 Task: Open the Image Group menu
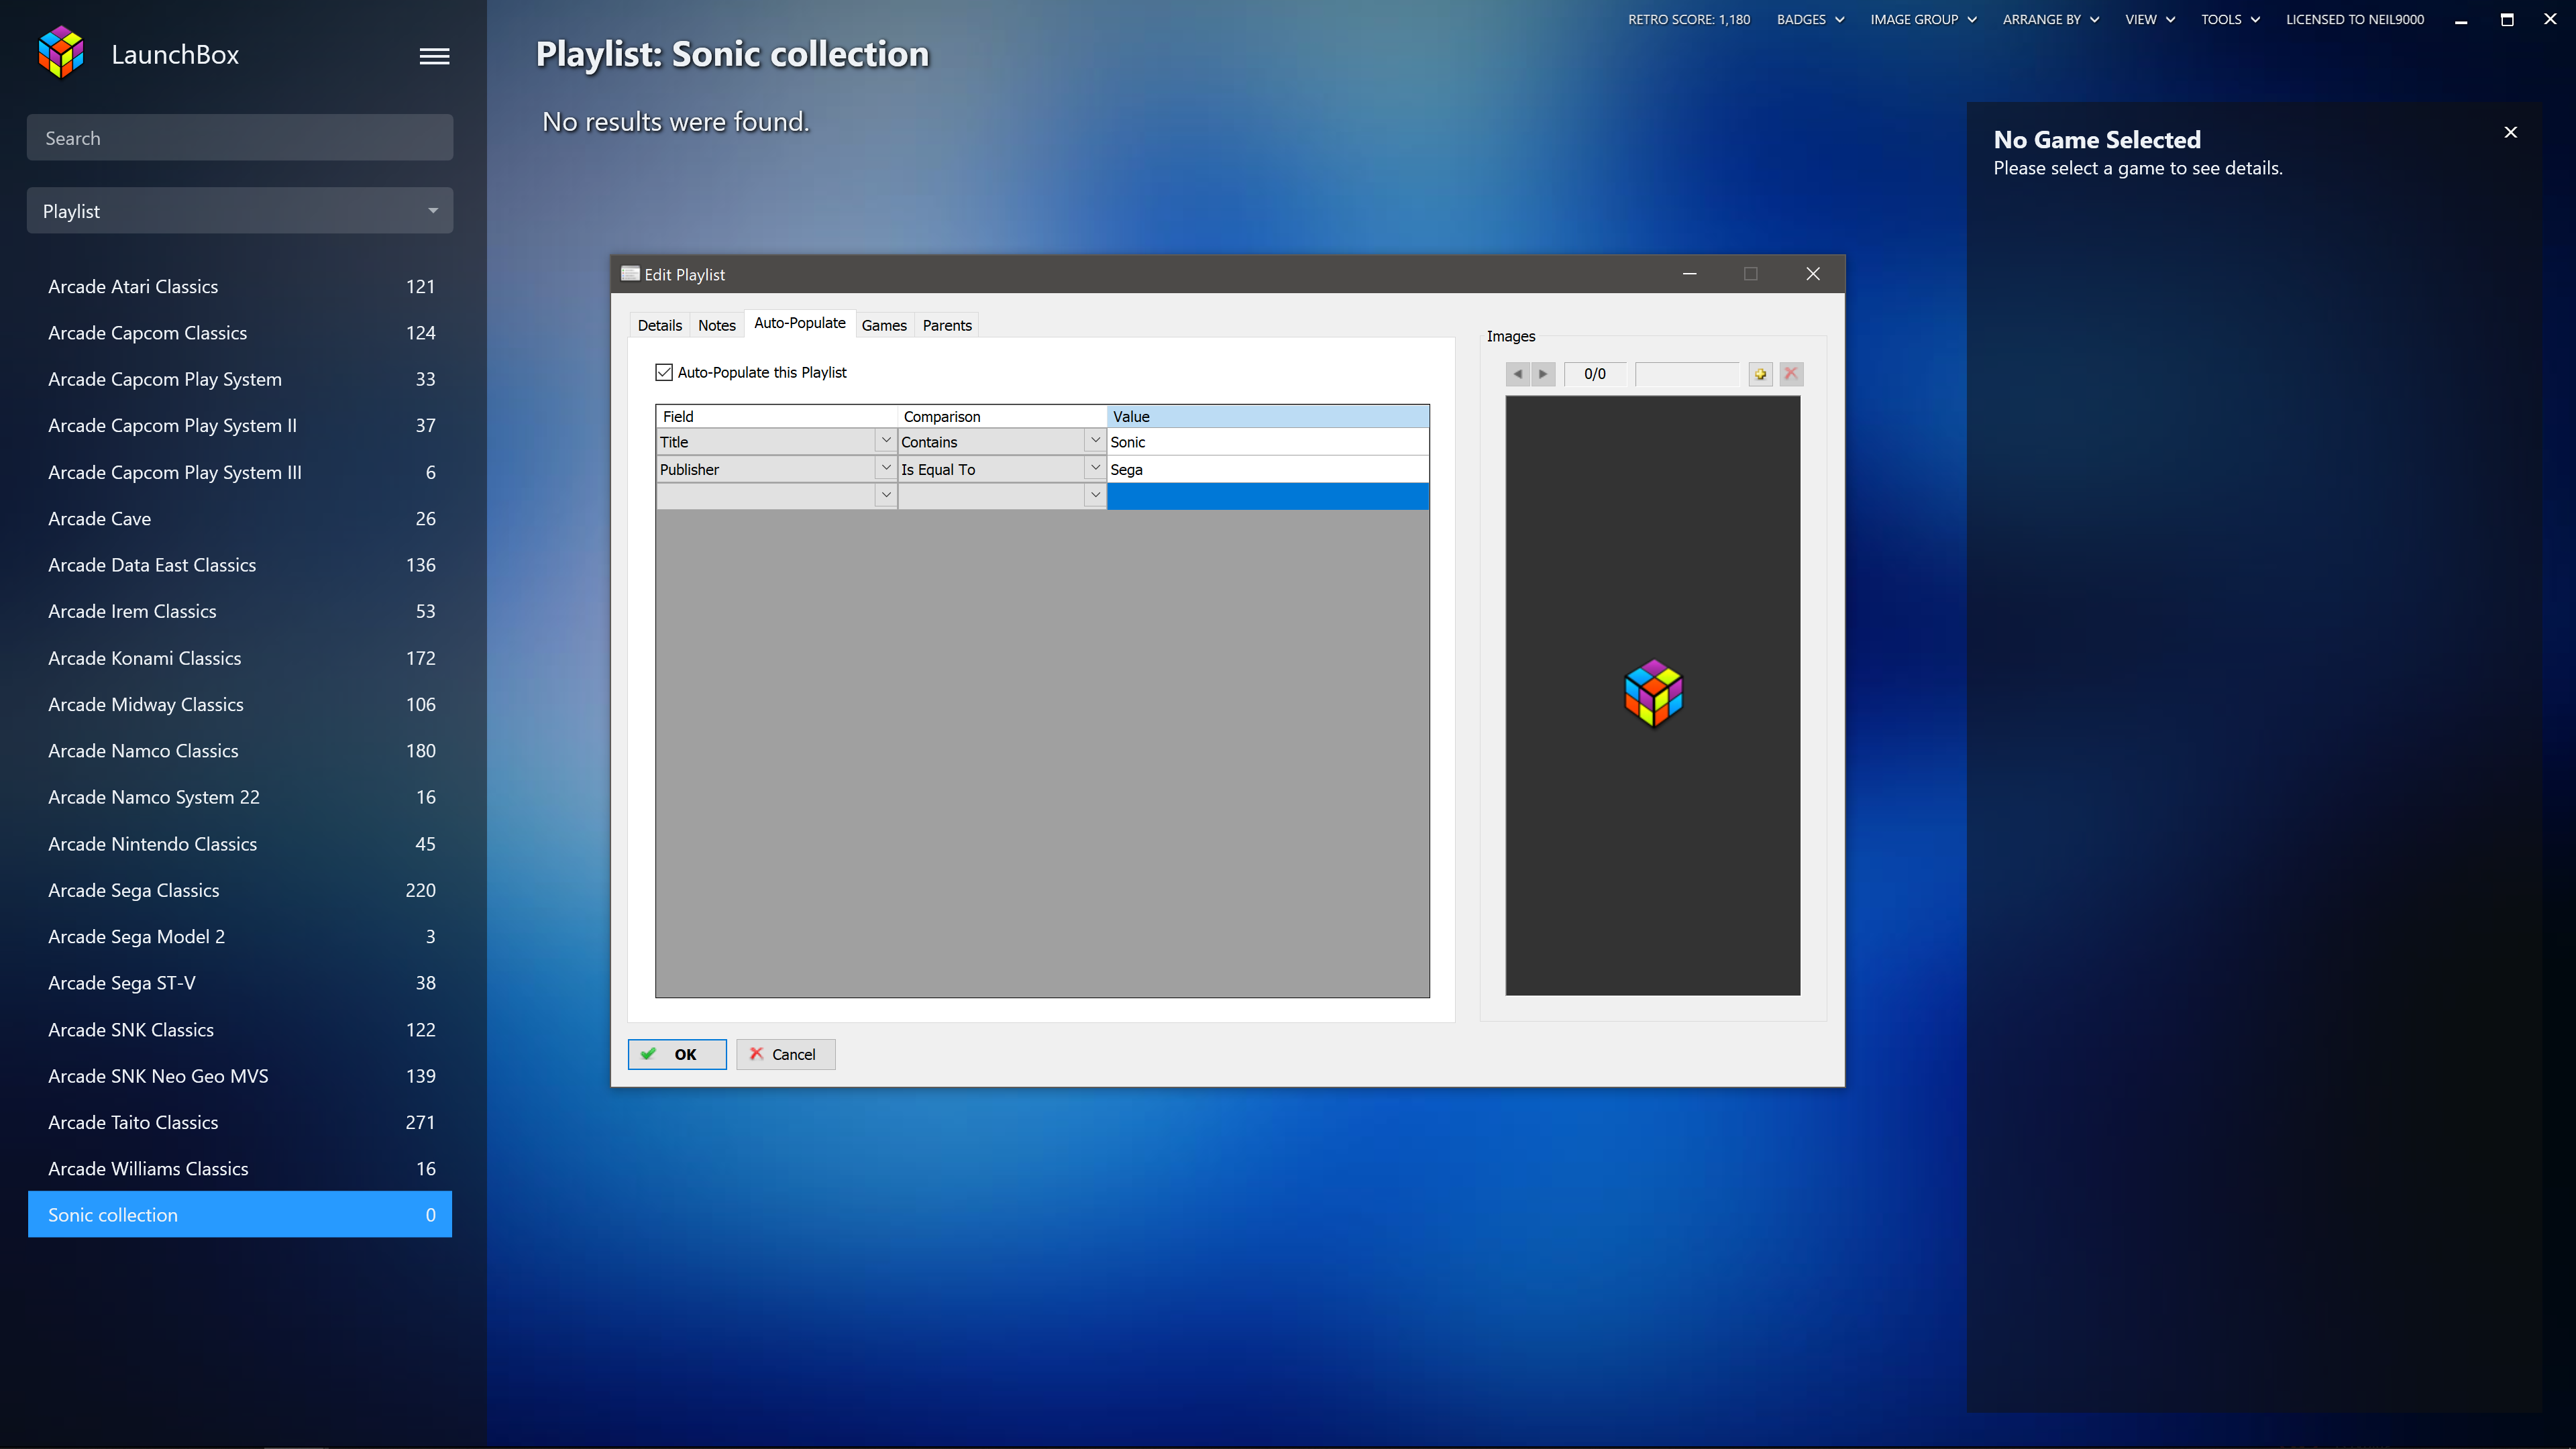1923,19
